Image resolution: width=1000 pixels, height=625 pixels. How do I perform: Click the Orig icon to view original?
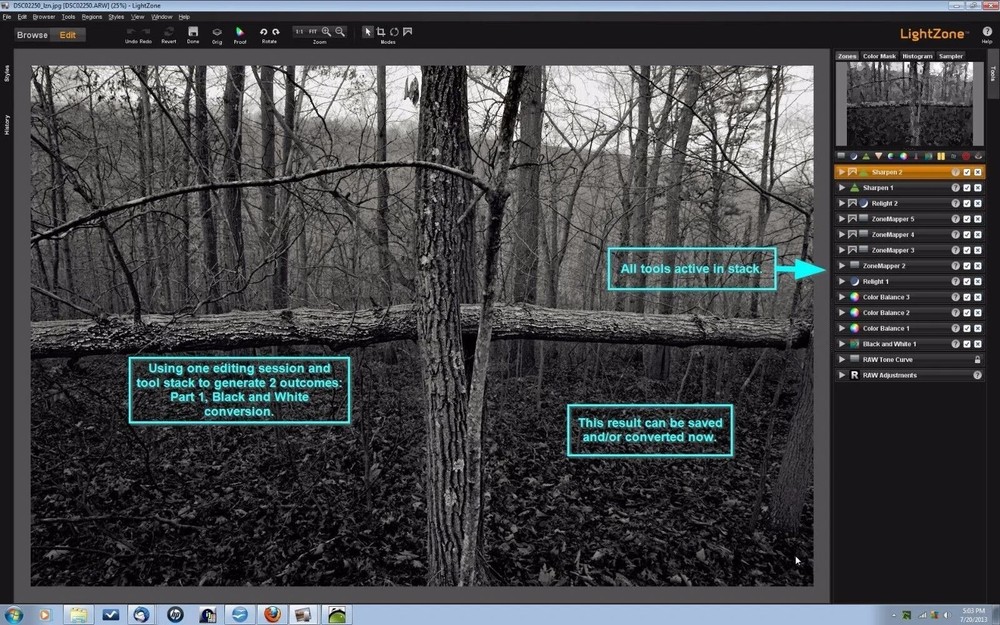tap(217, 30)
